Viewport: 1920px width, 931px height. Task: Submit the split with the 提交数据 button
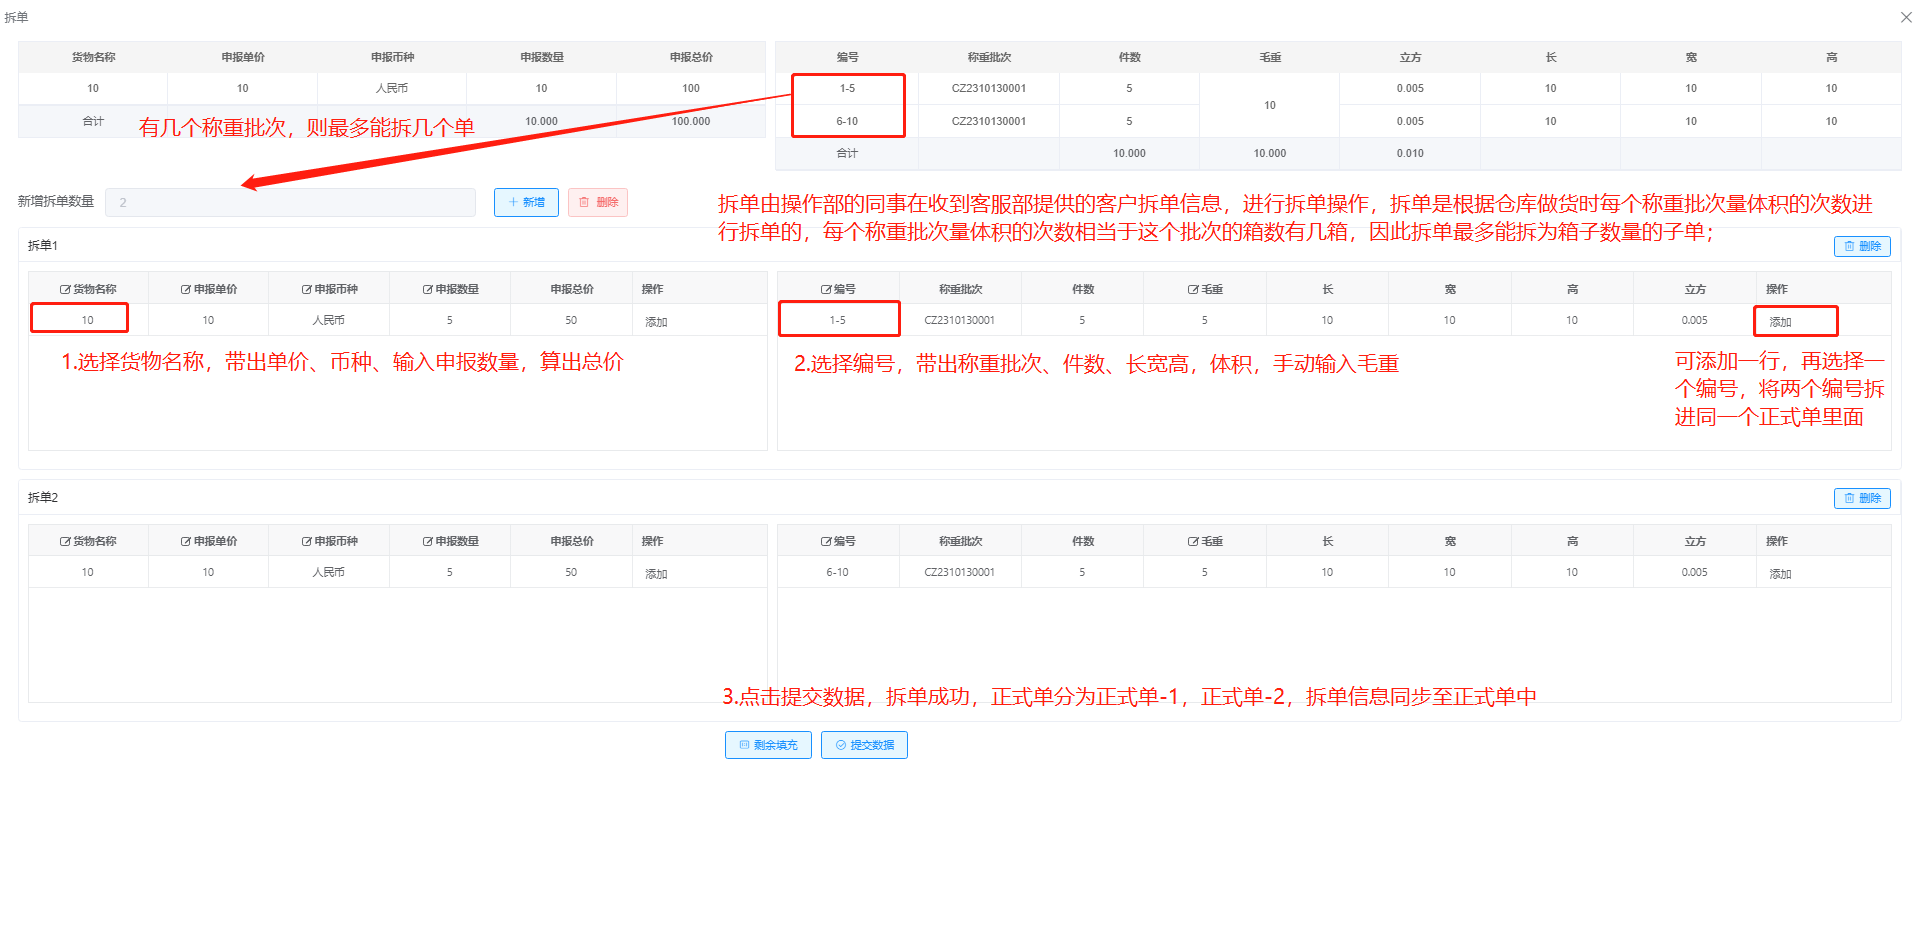[x=864, y=745]
